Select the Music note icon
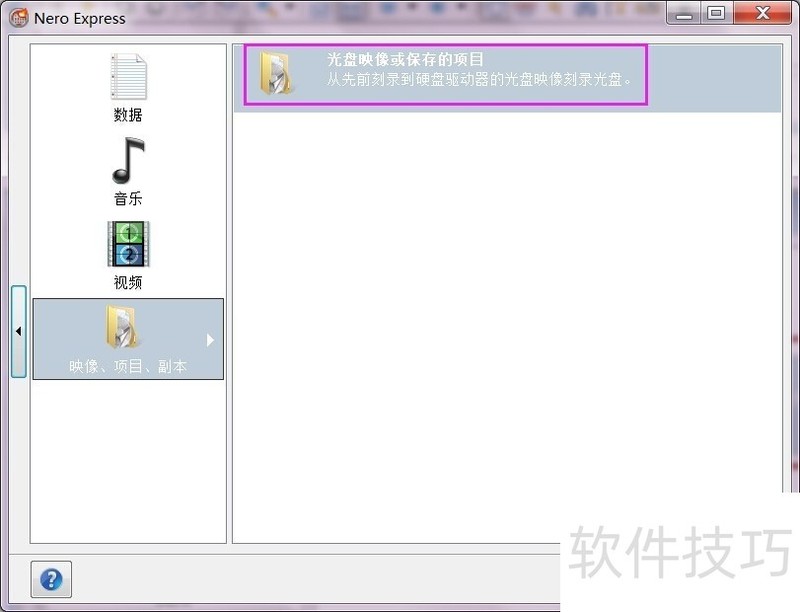800x612 pixels. (128, 161)
